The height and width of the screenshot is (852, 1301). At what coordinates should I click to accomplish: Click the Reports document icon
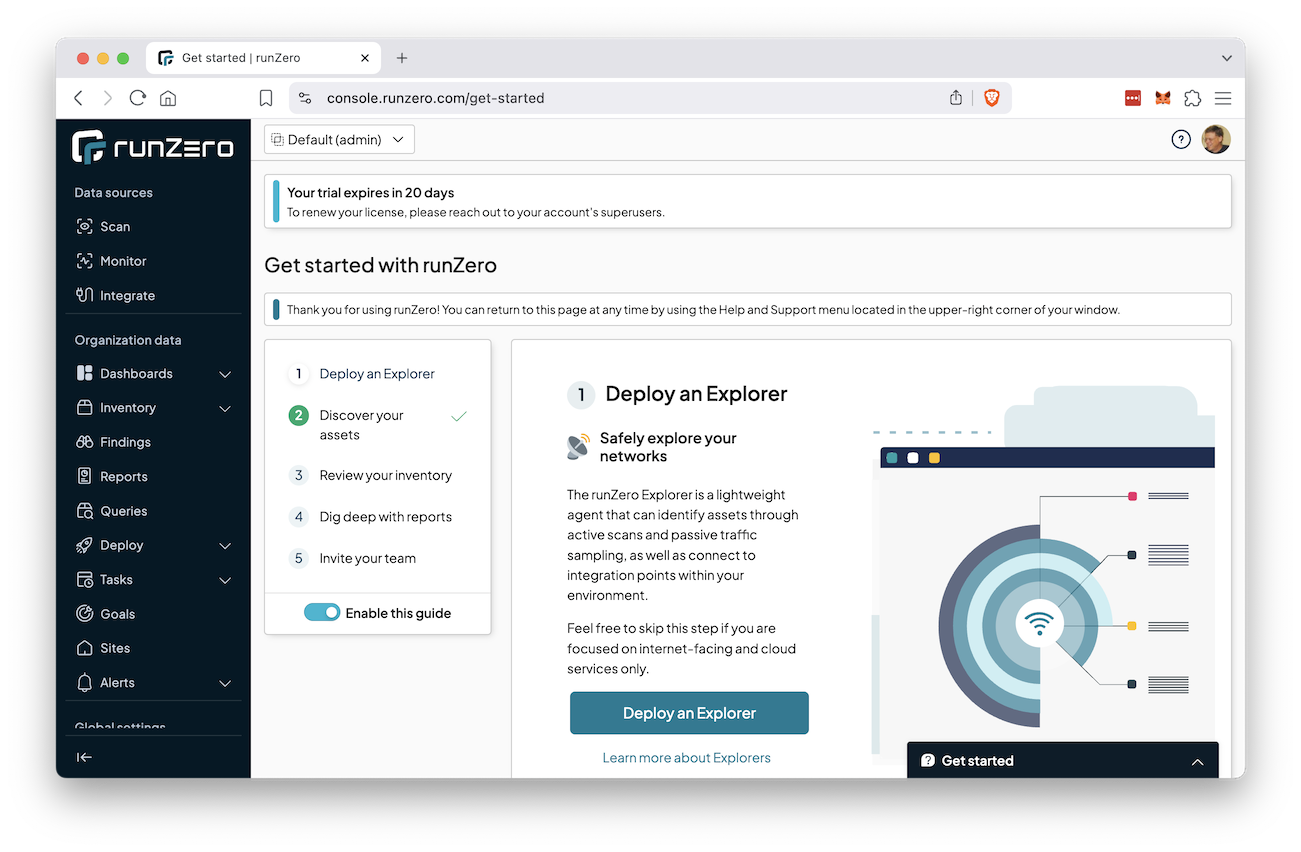[x=85, y=476]
